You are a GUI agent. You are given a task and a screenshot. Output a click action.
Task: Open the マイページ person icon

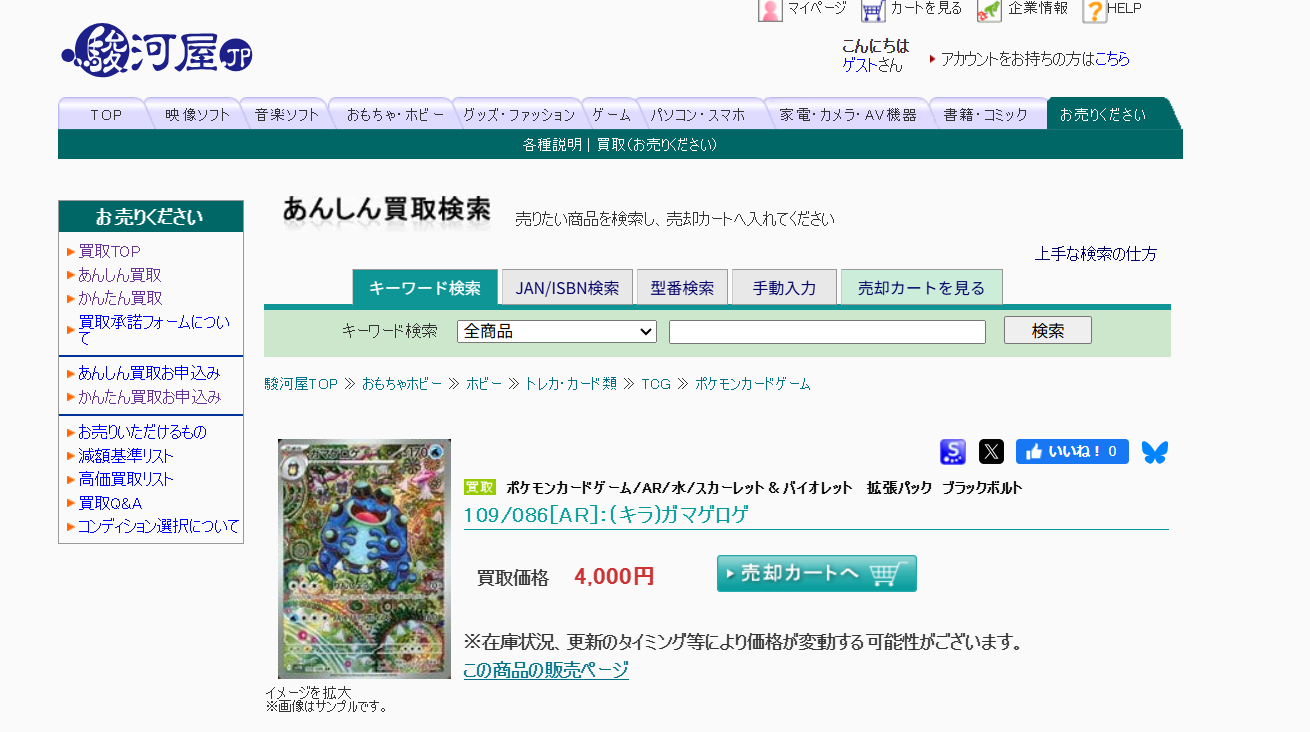(x=770, y=10)
